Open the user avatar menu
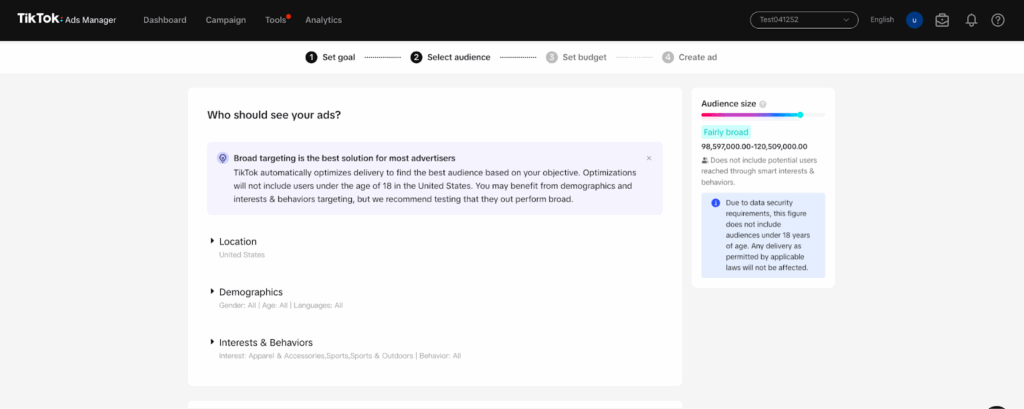Viewport: 1024px width, 409px height. 914,20
